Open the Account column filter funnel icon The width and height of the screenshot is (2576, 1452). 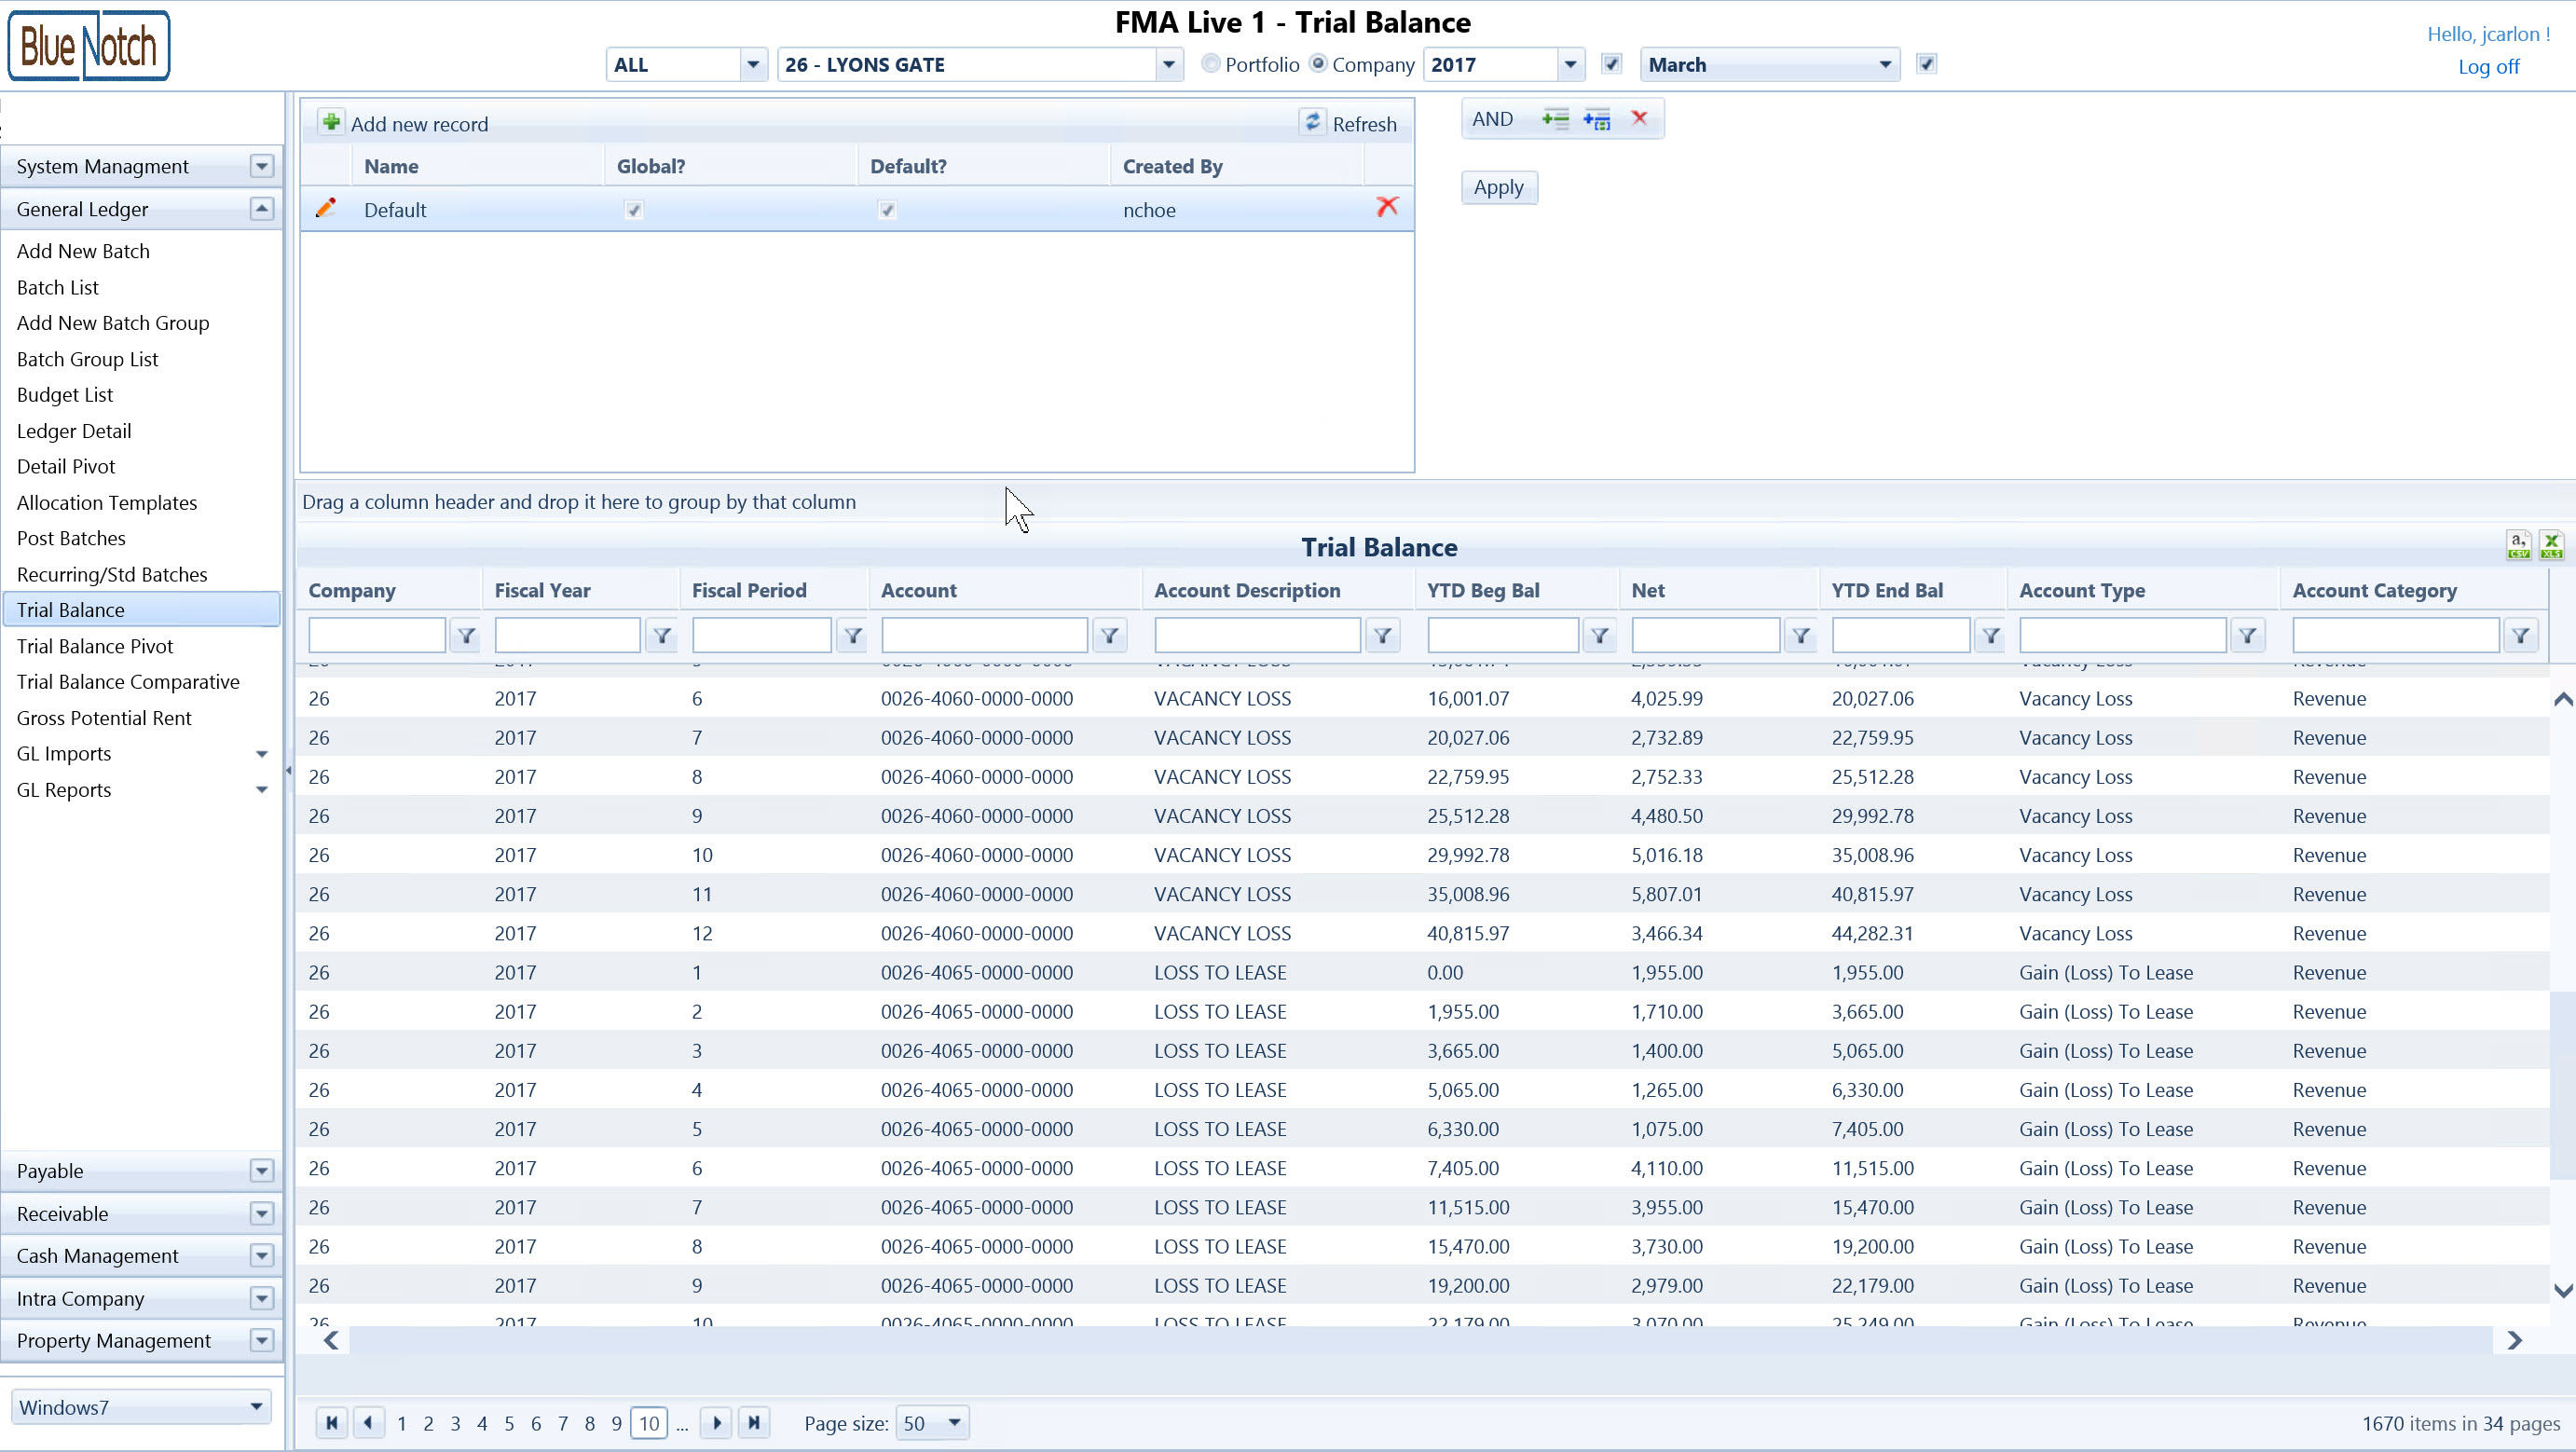click(x=1109, y=636)
